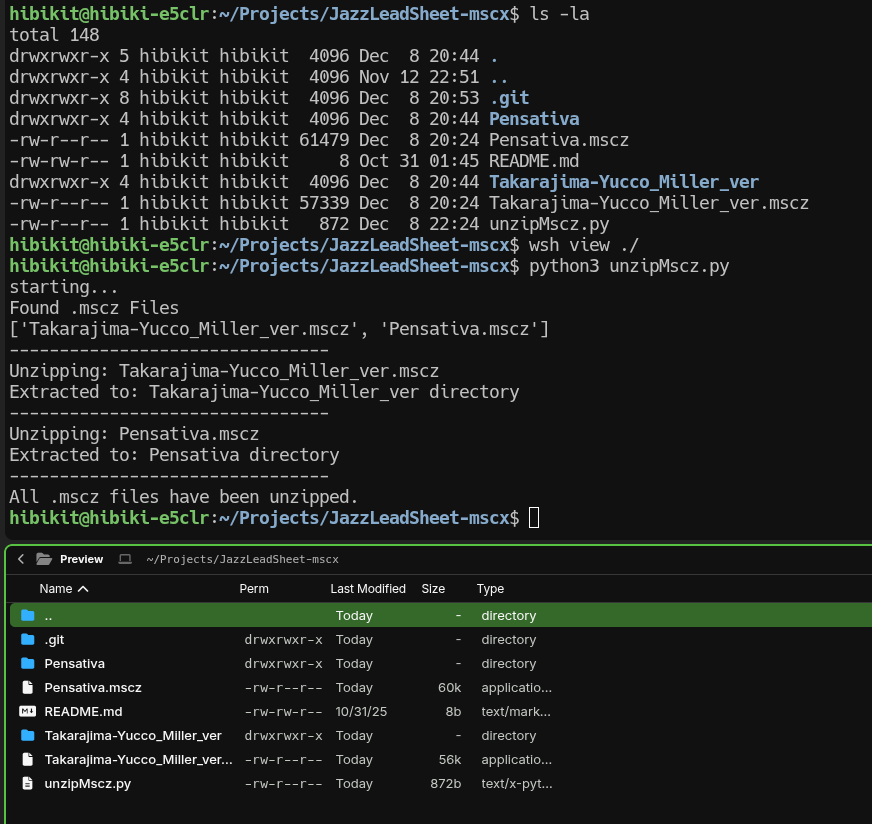Click the 8b size cell
Screen dimensions: 872x824
(x=453, y=711)
